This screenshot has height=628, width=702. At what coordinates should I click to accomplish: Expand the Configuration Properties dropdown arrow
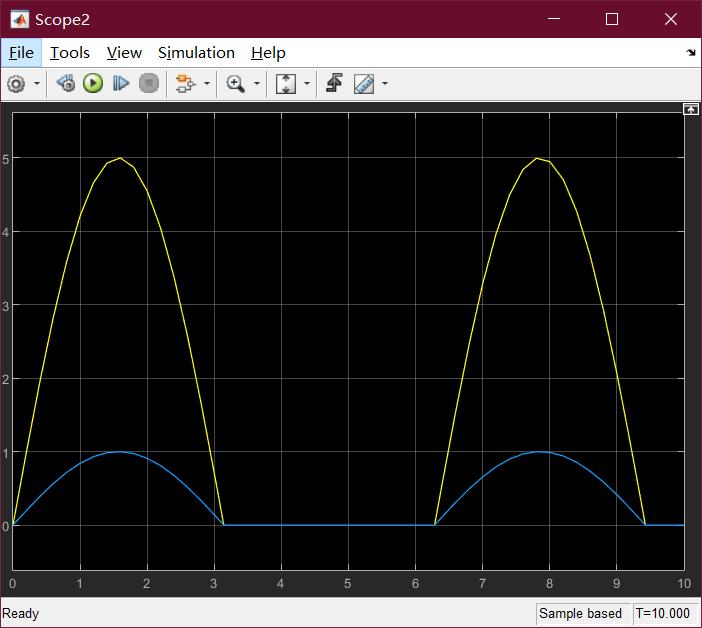(37, 84)
